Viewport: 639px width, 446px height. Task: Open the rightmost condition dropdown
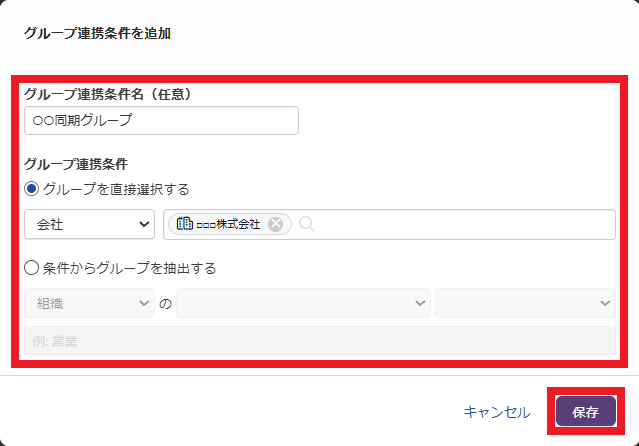pos(525,303)
